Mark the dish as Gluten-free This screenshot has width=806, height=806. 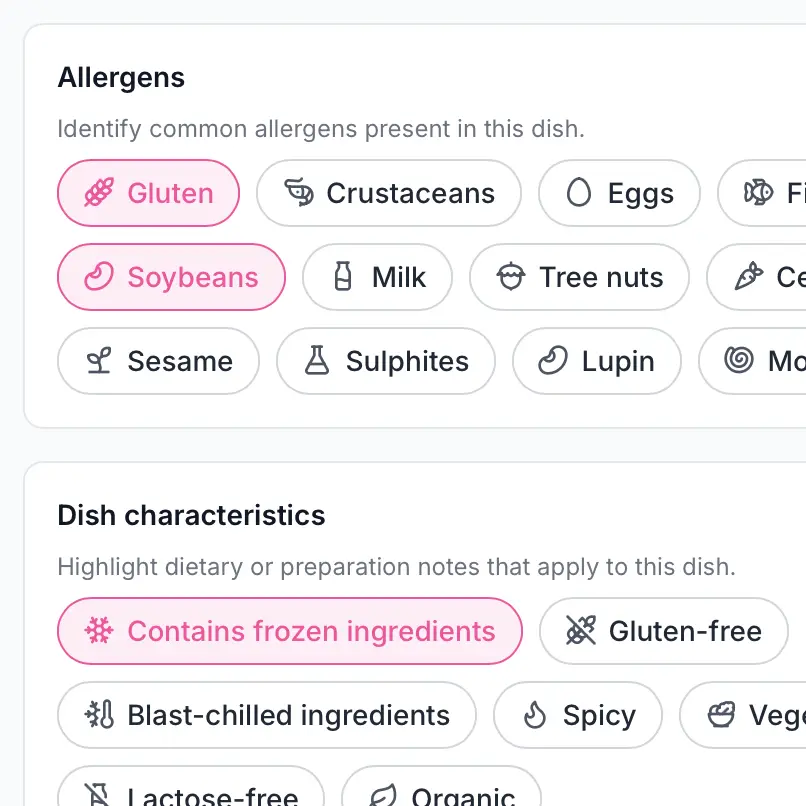(x=663, y=631)
